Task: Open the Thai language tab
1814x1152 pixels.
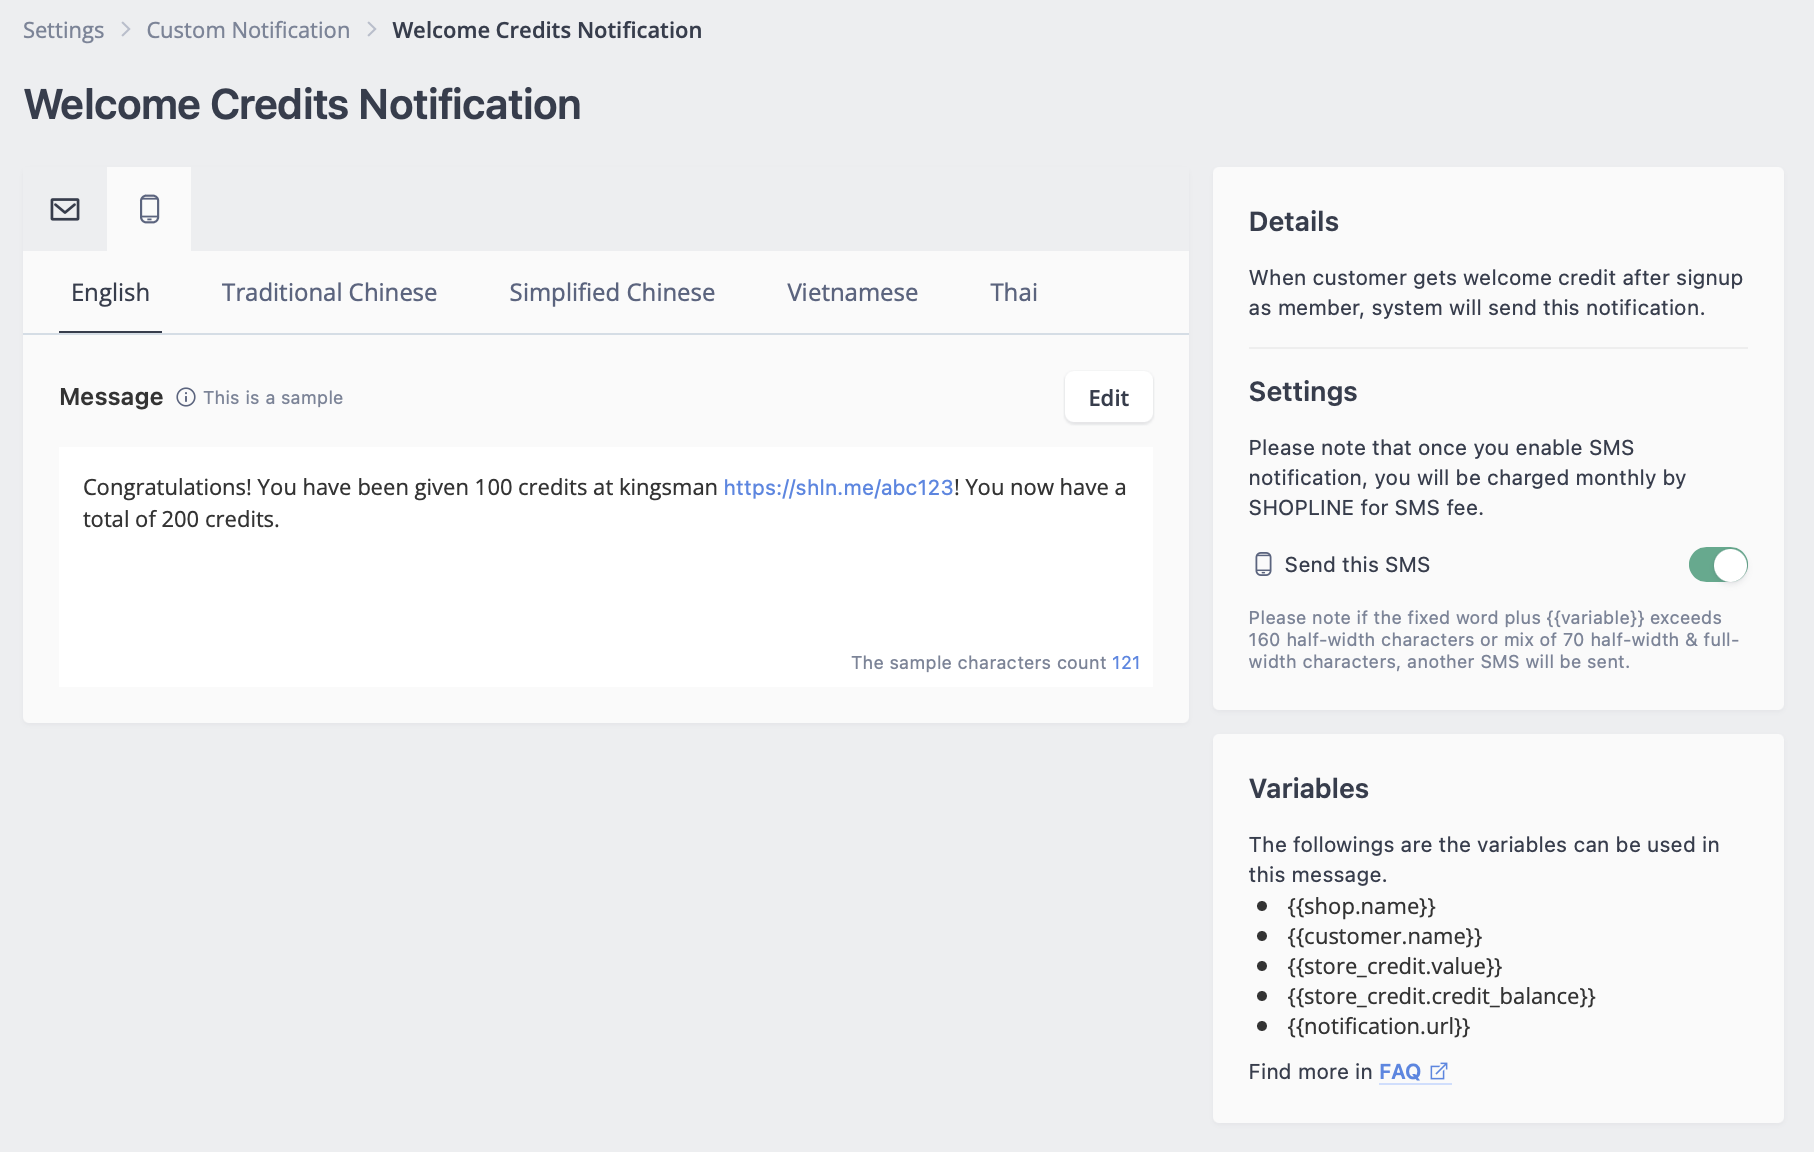Action: (x=1014, y=293)
